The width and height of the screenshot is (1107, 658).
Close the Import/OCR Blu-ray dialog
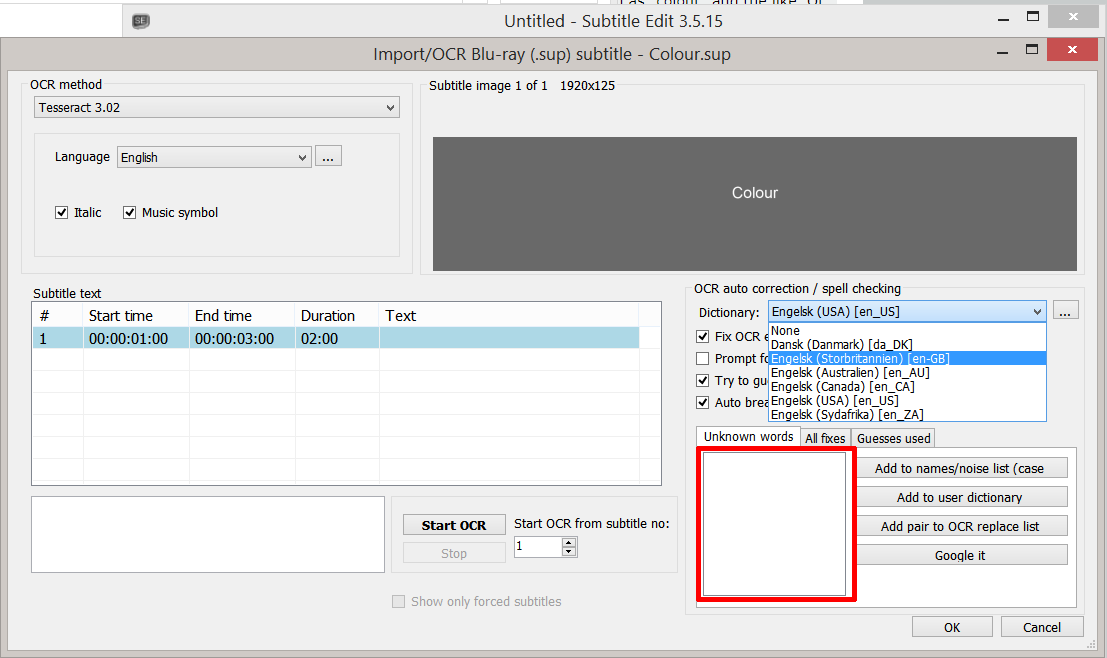coord(1072,49)
